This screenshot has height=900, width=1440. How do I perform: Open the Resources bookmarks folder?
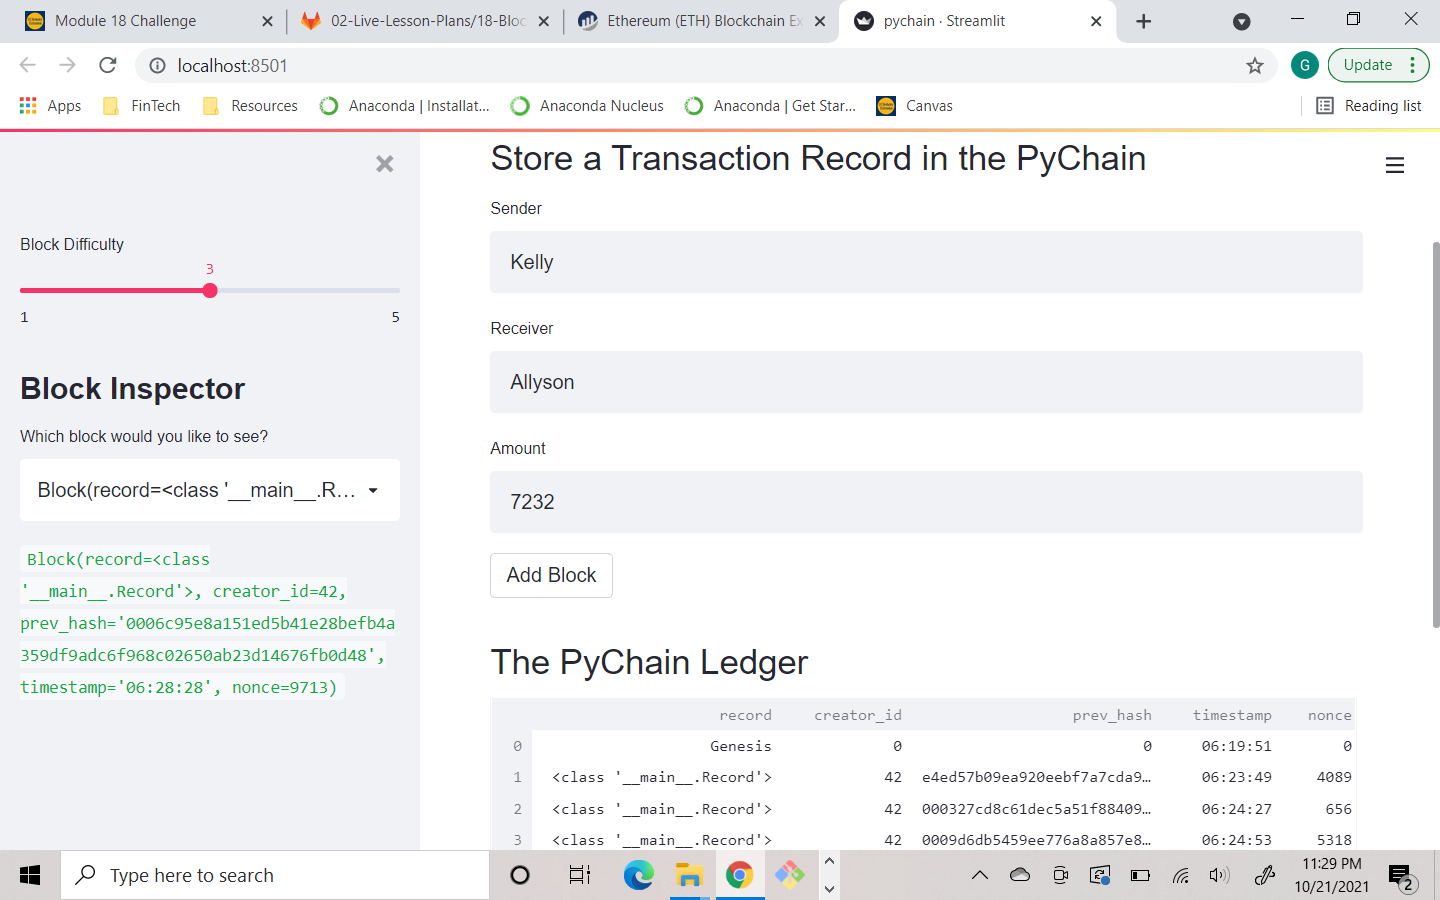coord(250,106)
